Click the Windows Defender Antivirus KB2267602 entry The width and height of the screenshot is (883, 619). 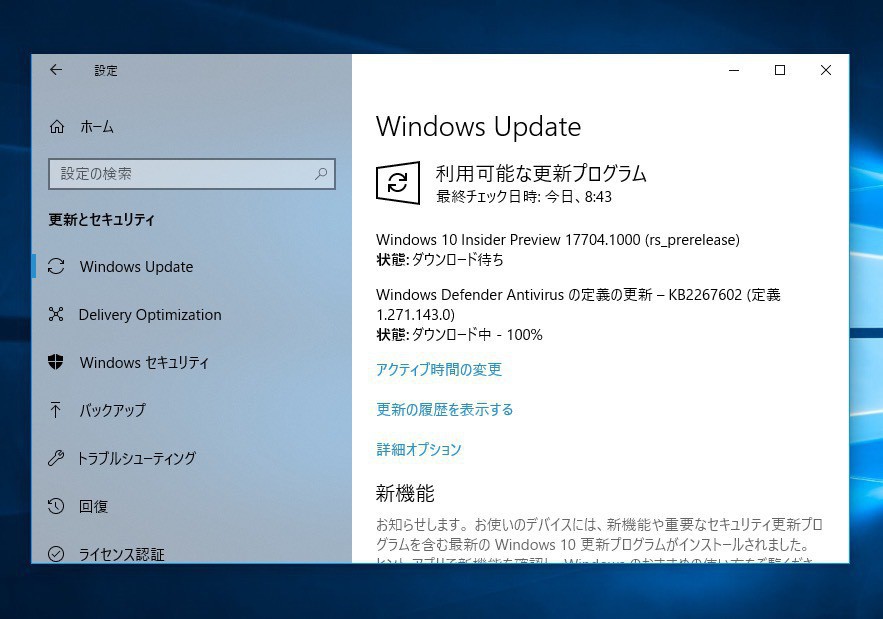[x=578, y=304]
